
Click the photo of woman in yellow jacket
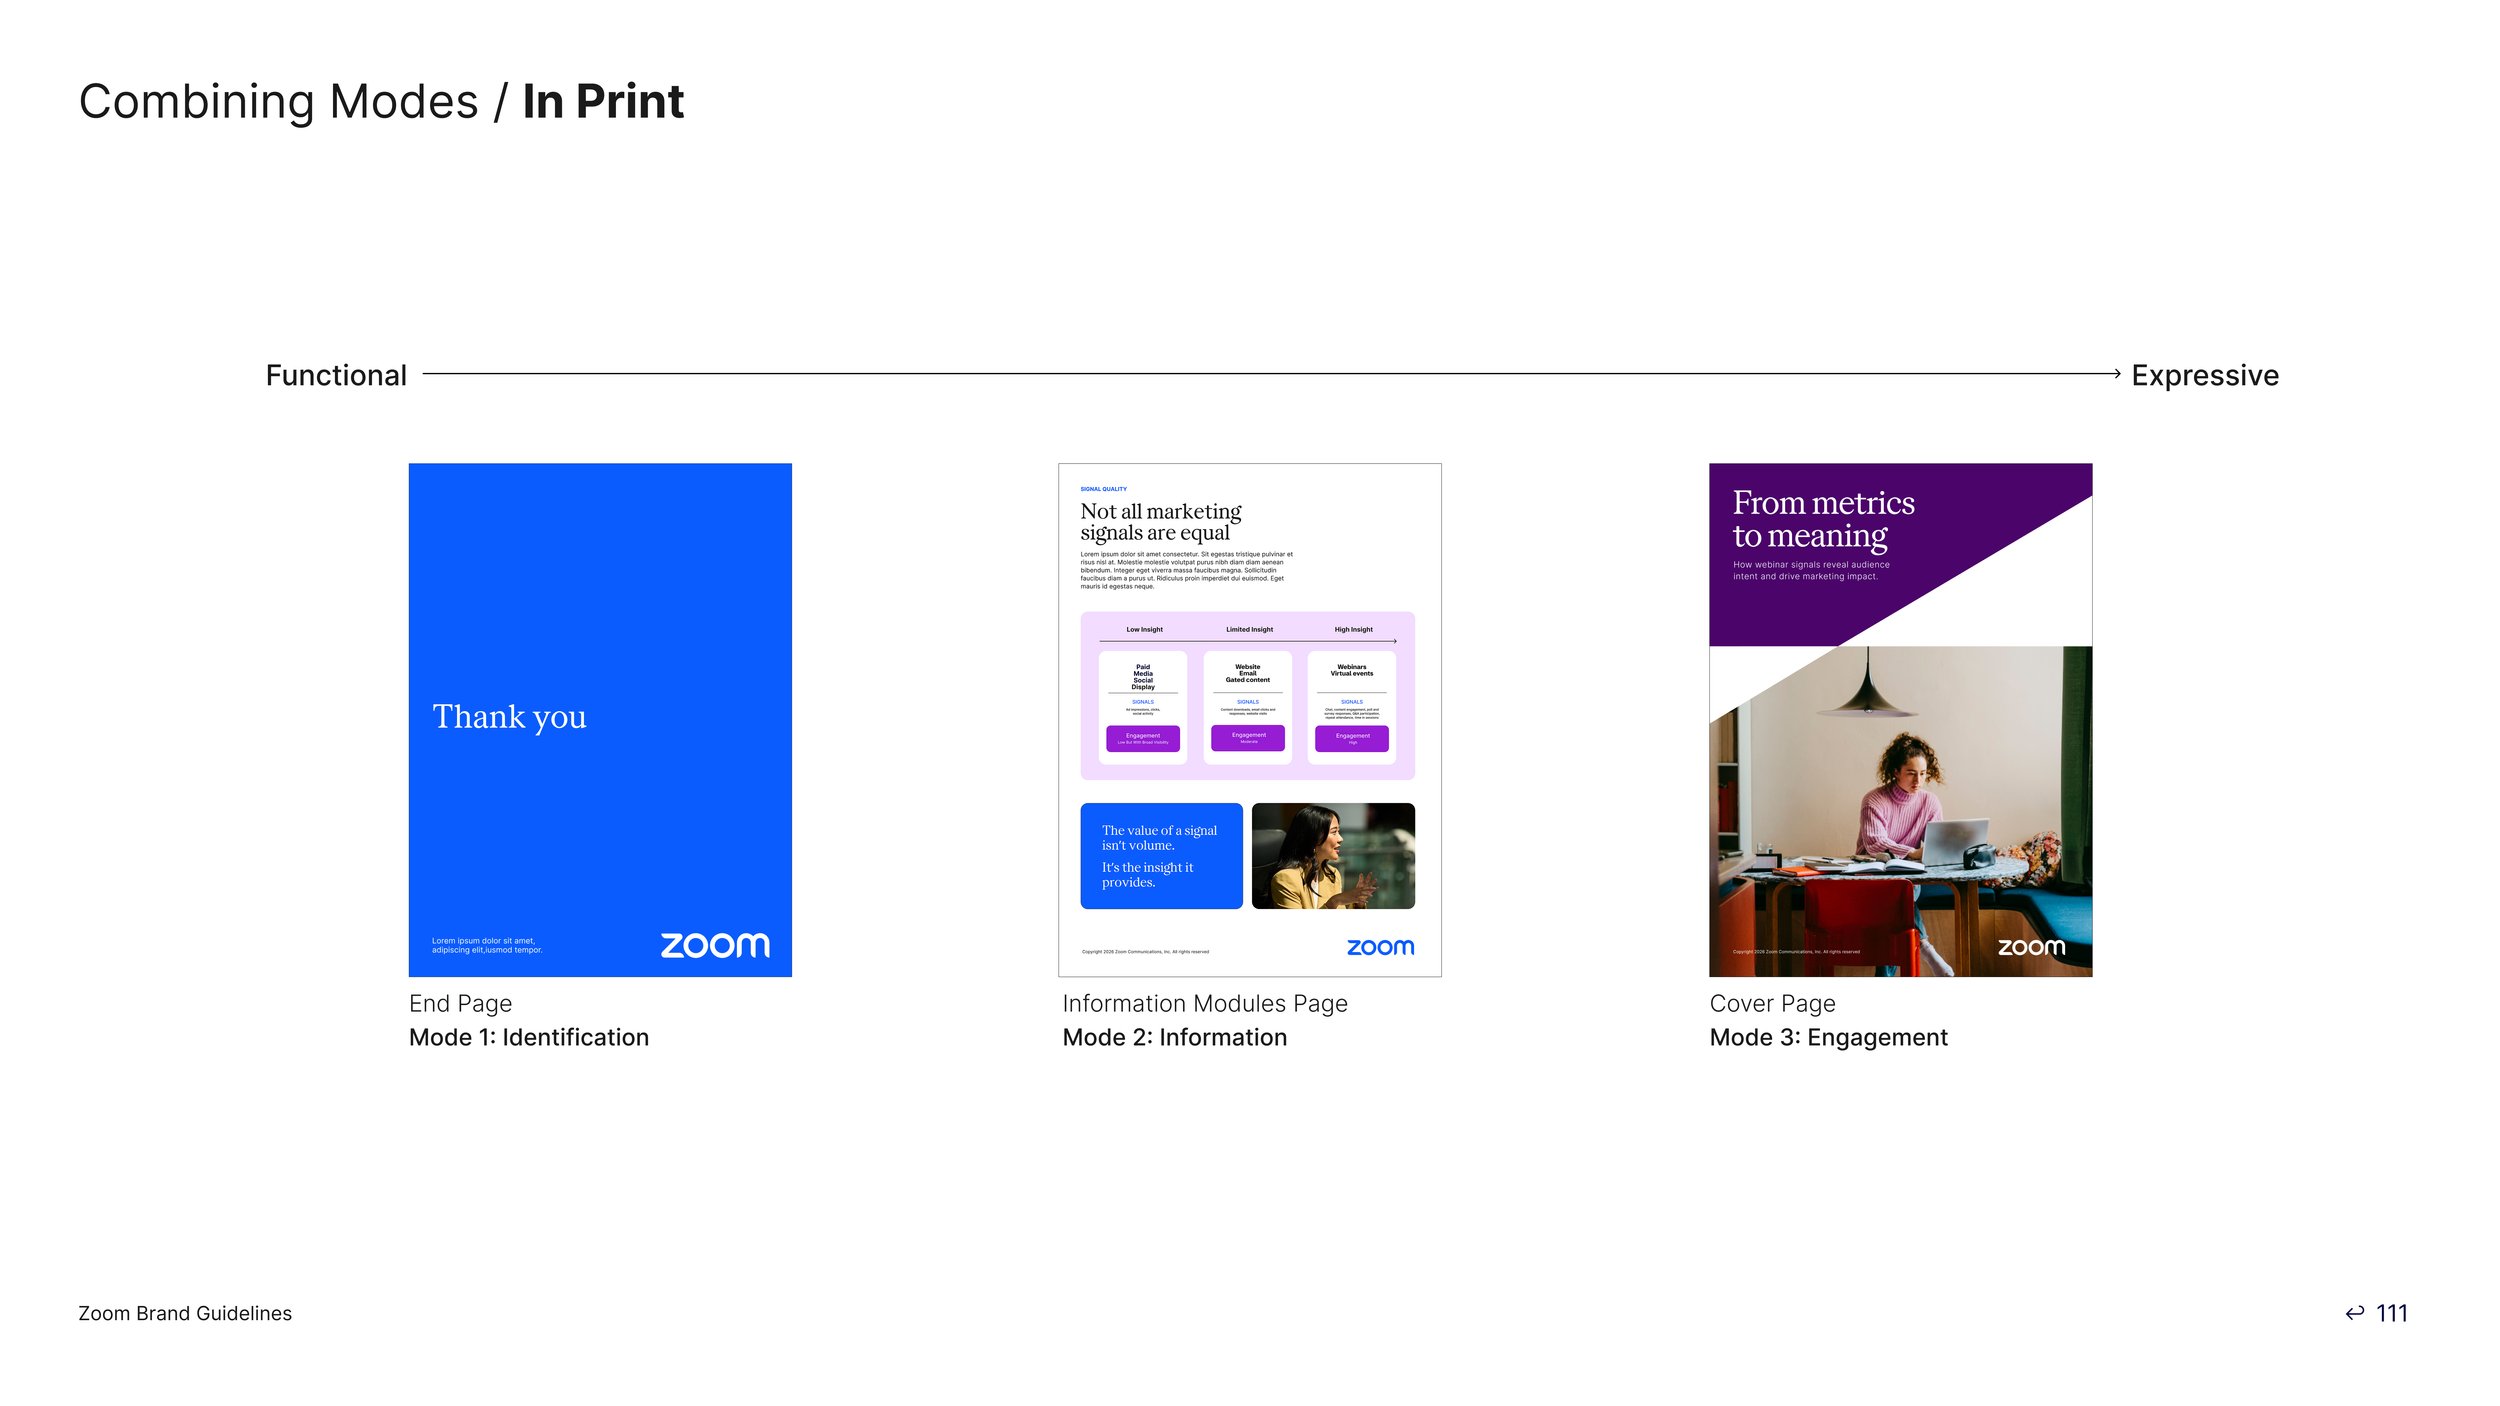pyautogui.click(x=1333, y=856)
